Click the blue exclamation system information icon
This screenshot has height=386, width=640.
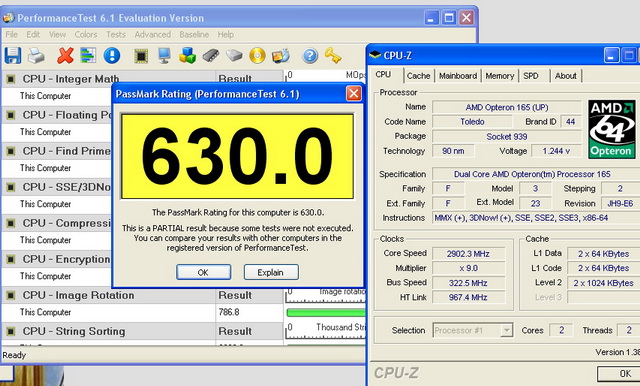click(x=111, y=55)
